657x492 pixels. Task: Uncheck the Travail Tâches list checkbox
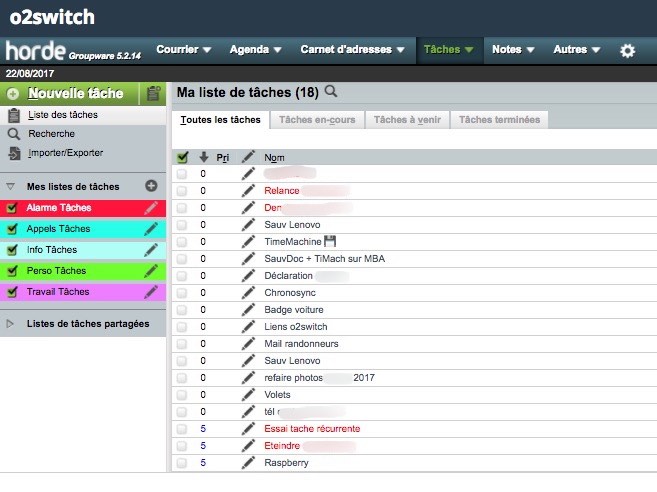[12, 292]
